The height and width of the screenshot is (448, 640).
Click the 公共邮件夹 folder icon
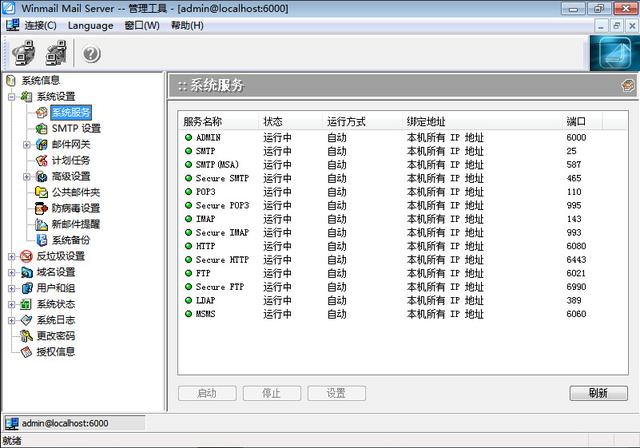pyautogui.click(x=41, y=192)
